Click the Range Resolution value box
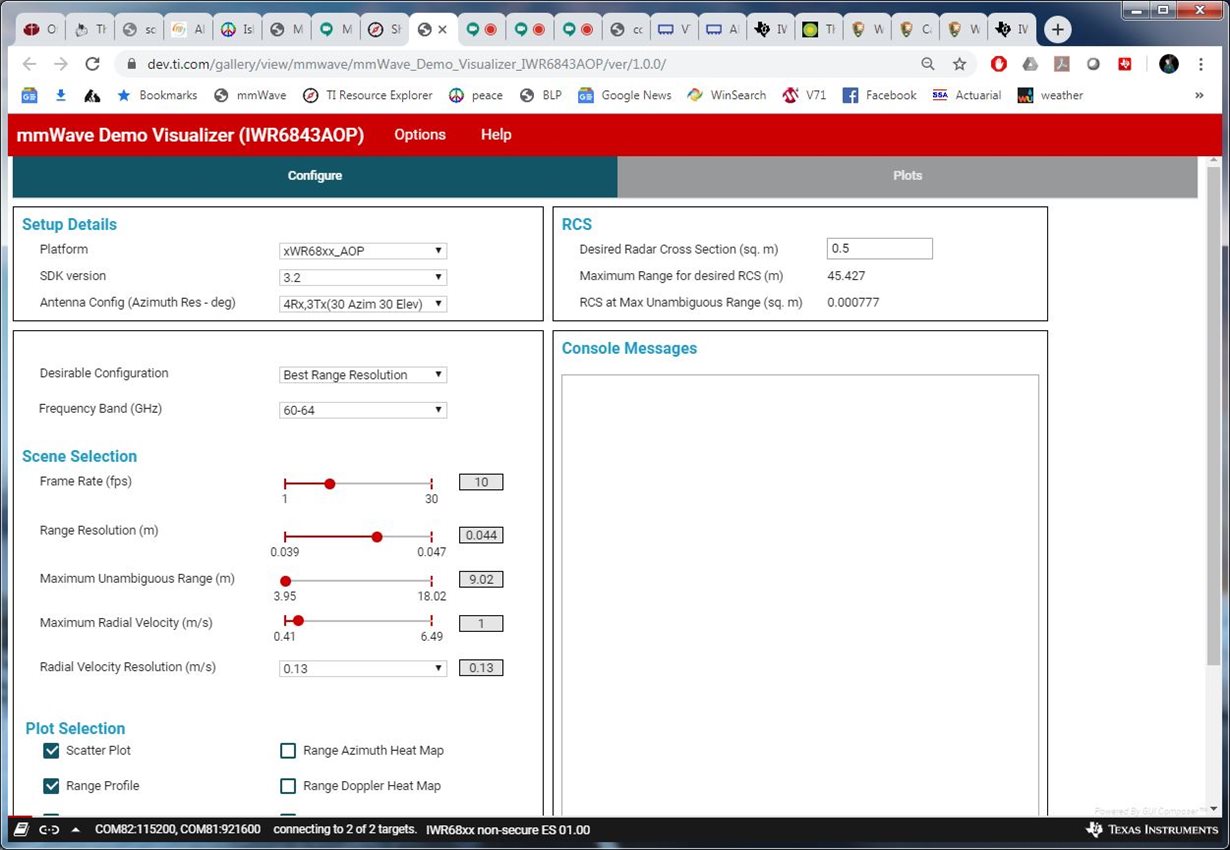The image size is (1230, 850). 481,535
